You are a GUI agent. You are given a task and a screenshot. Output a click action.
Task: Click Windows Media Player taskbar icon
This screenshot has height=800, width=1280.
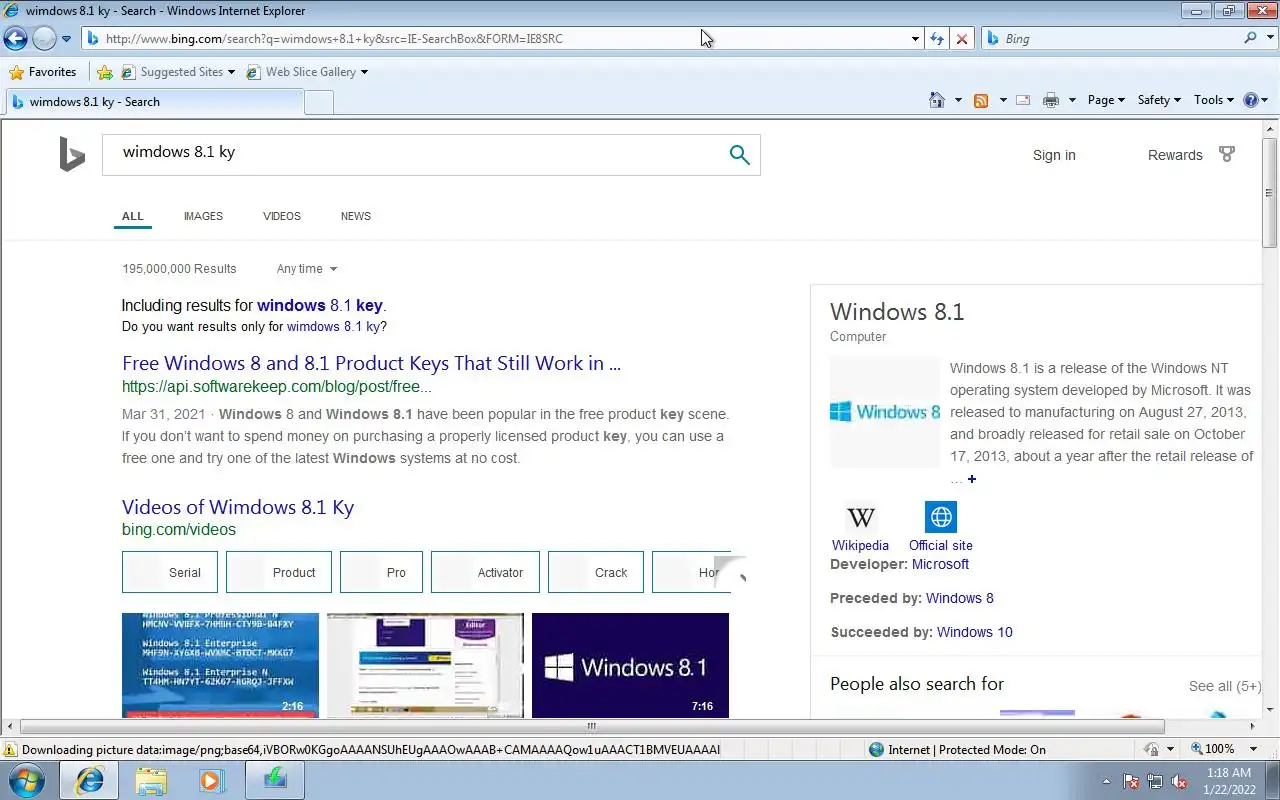[211, 780]
